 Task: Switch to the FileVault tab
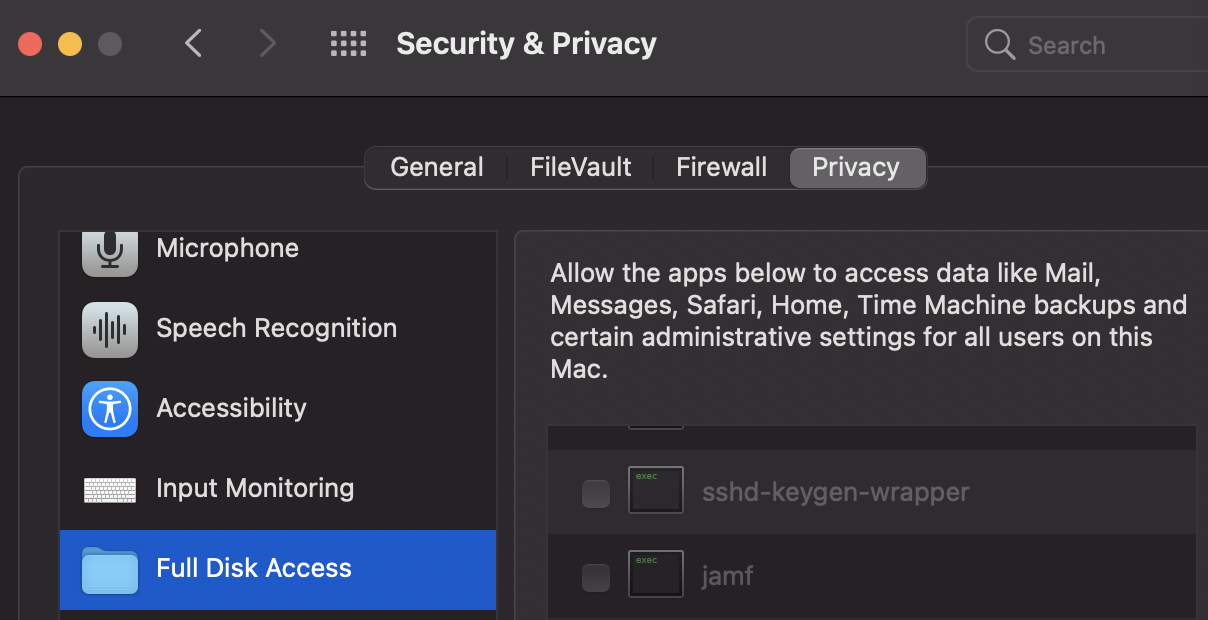pos(580,167)
